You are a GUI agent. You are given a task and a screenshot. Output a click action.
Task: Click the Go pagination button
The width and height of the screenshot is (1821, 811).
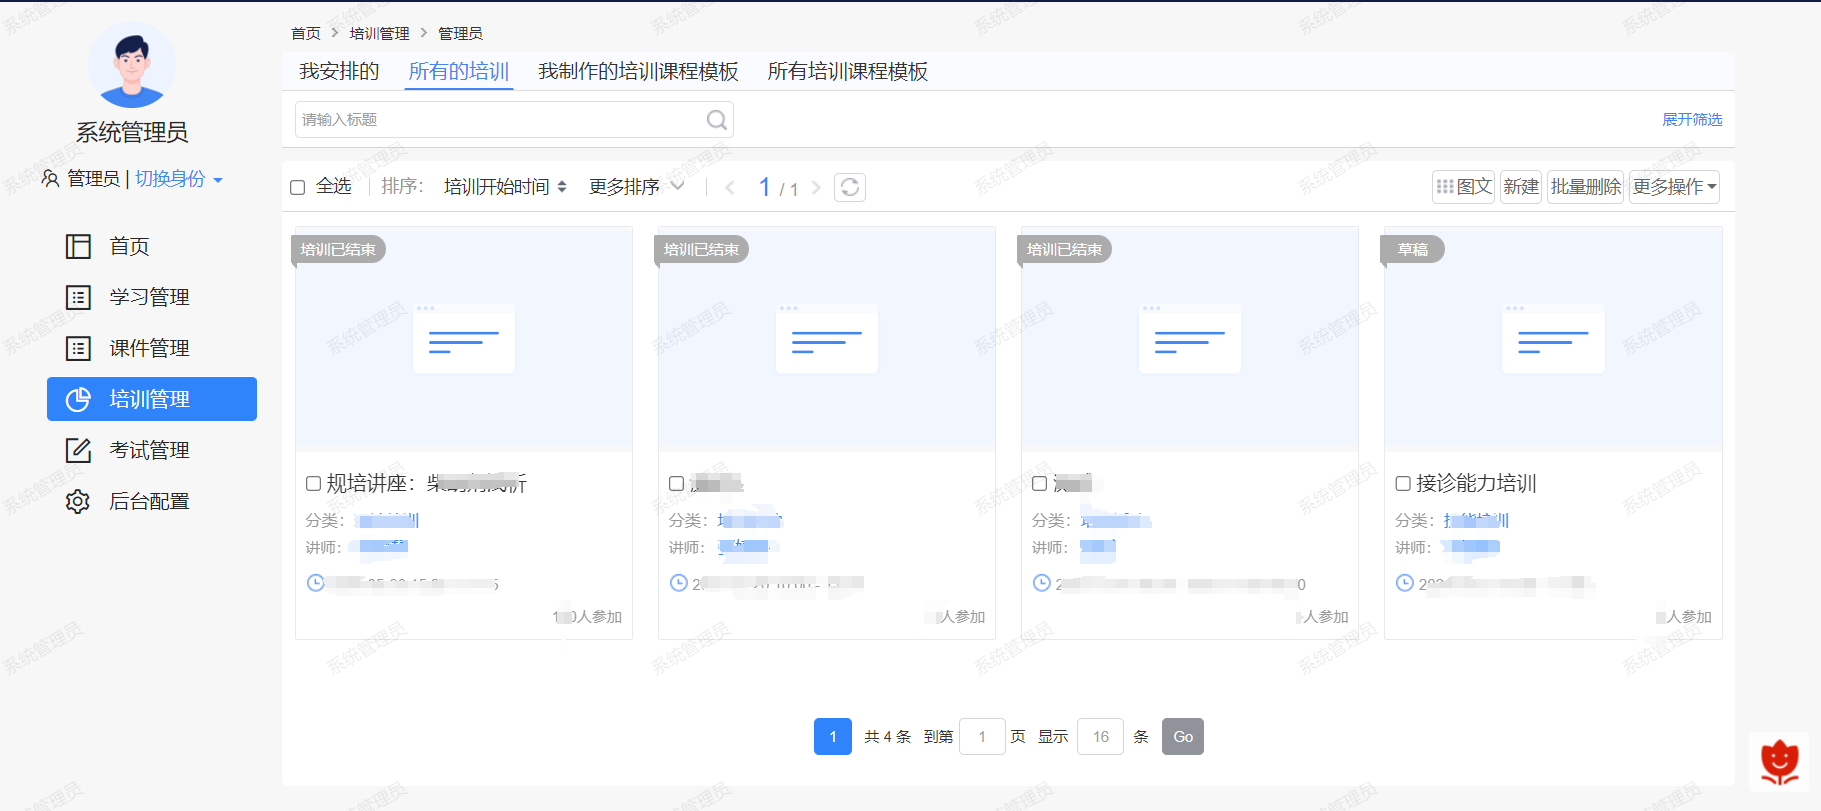1183,737
